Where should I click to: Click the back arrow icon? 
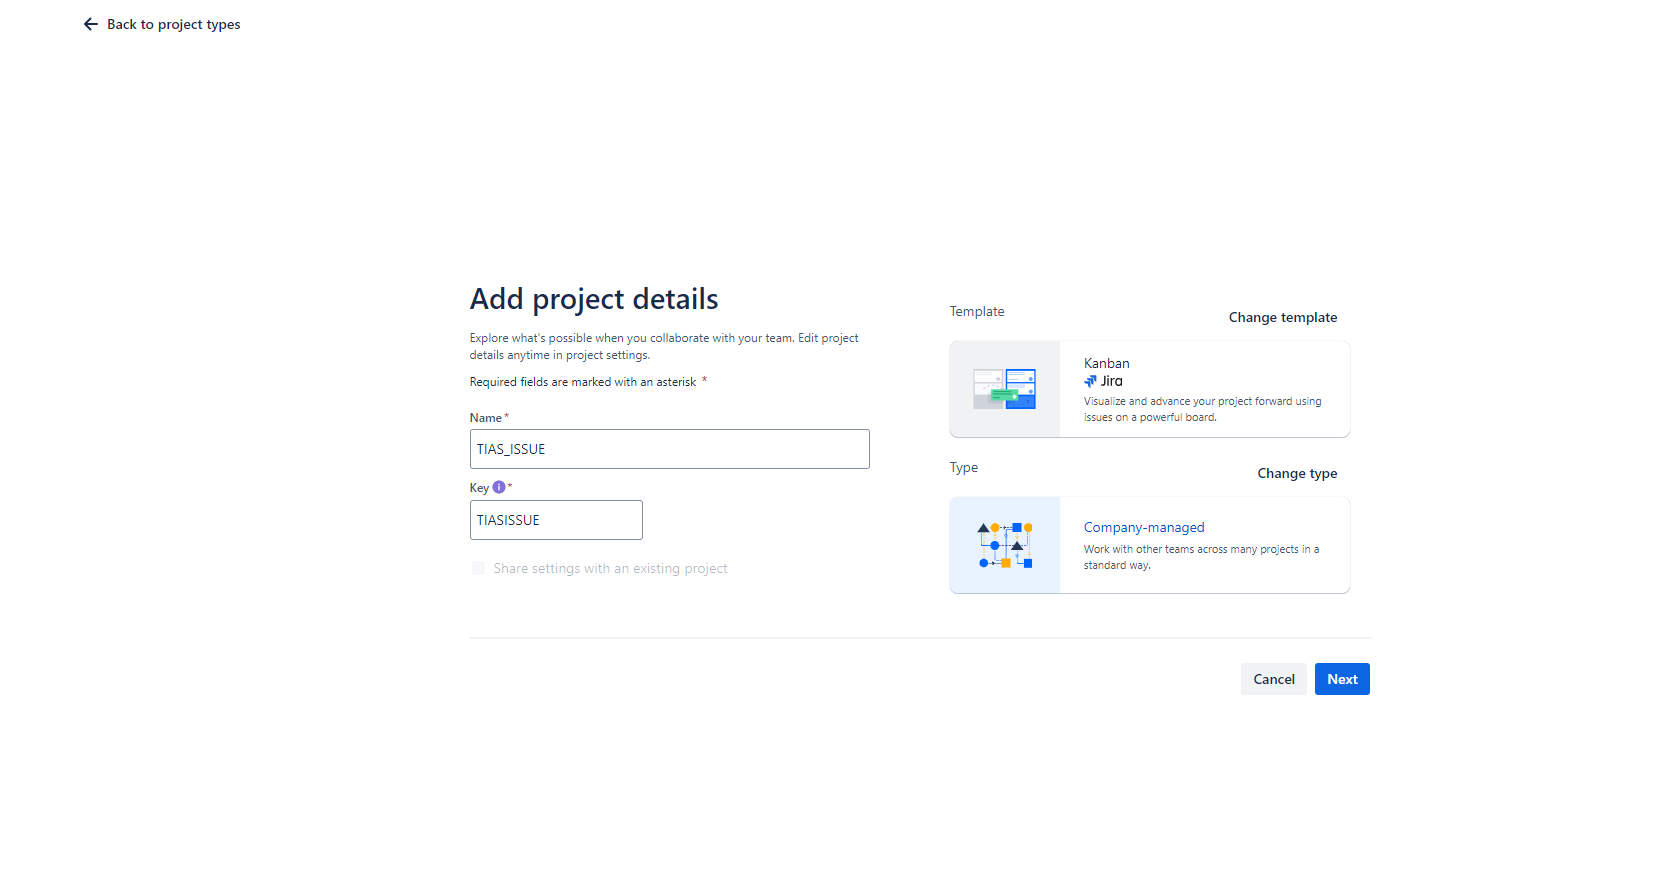click(x=91, y=24)
